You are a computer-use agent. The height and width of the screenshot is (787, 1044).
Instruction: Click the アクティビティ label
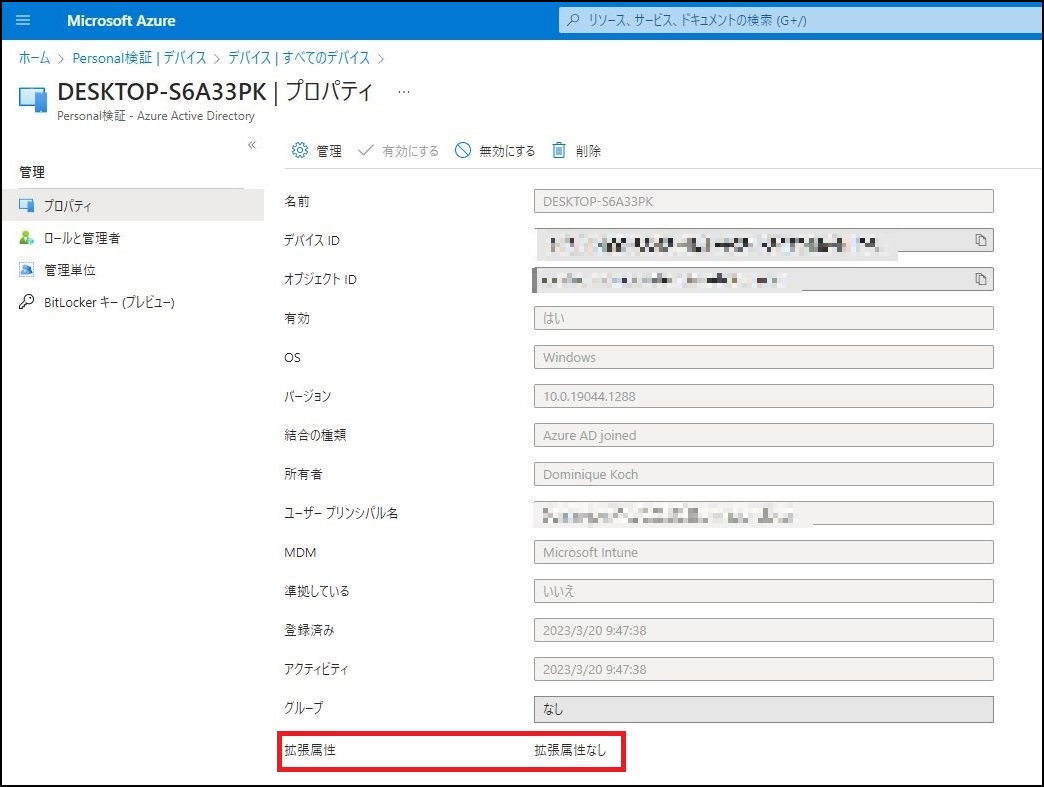316,669
